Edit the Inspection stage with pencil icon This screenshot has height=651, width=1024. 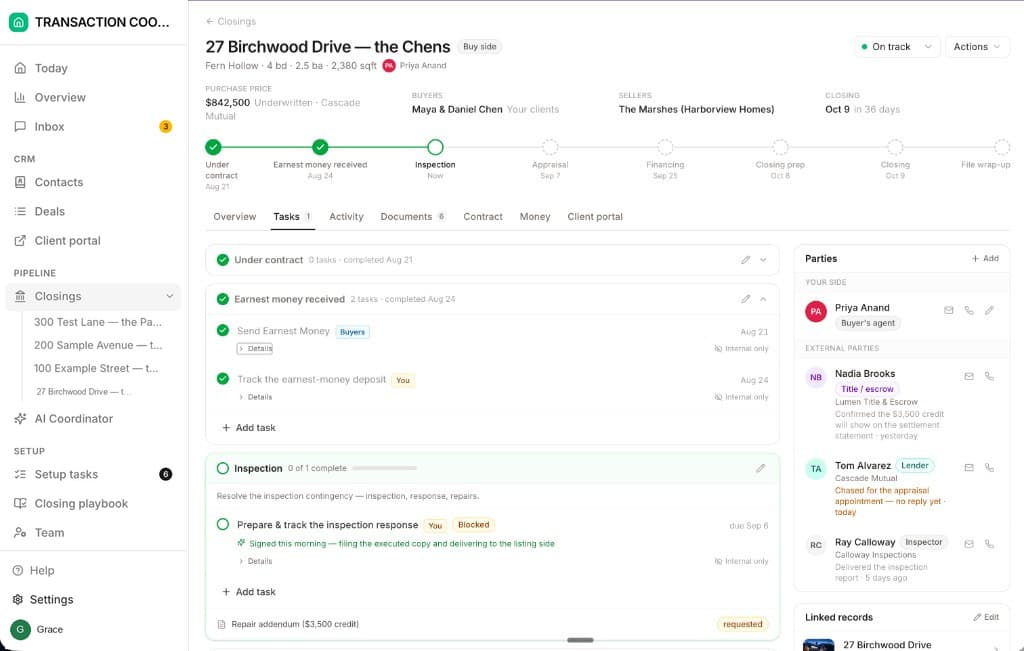coord(760,468)
